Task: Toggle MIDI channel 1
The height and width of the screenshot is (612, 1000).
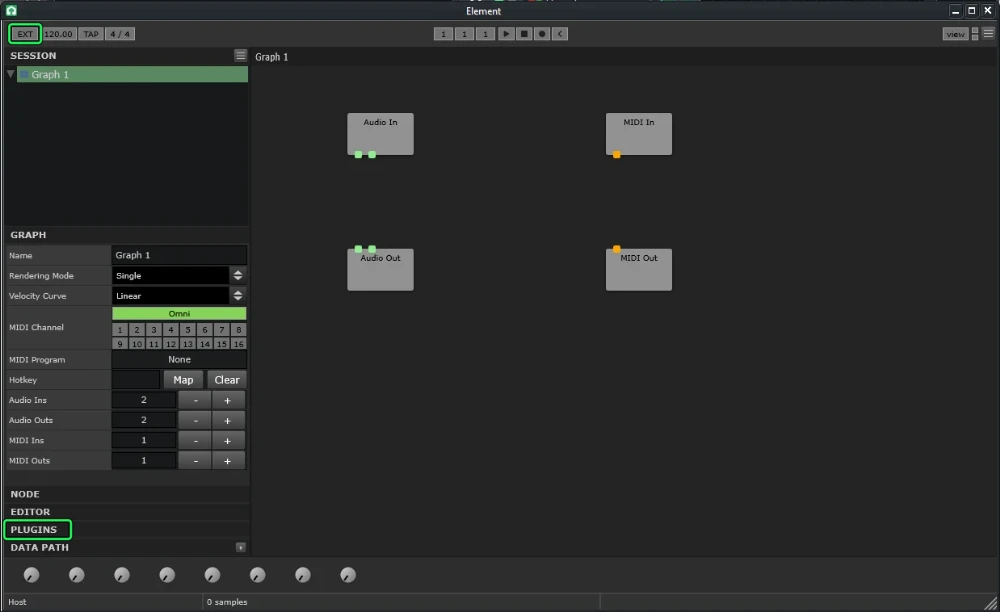Action: (120, 330)
